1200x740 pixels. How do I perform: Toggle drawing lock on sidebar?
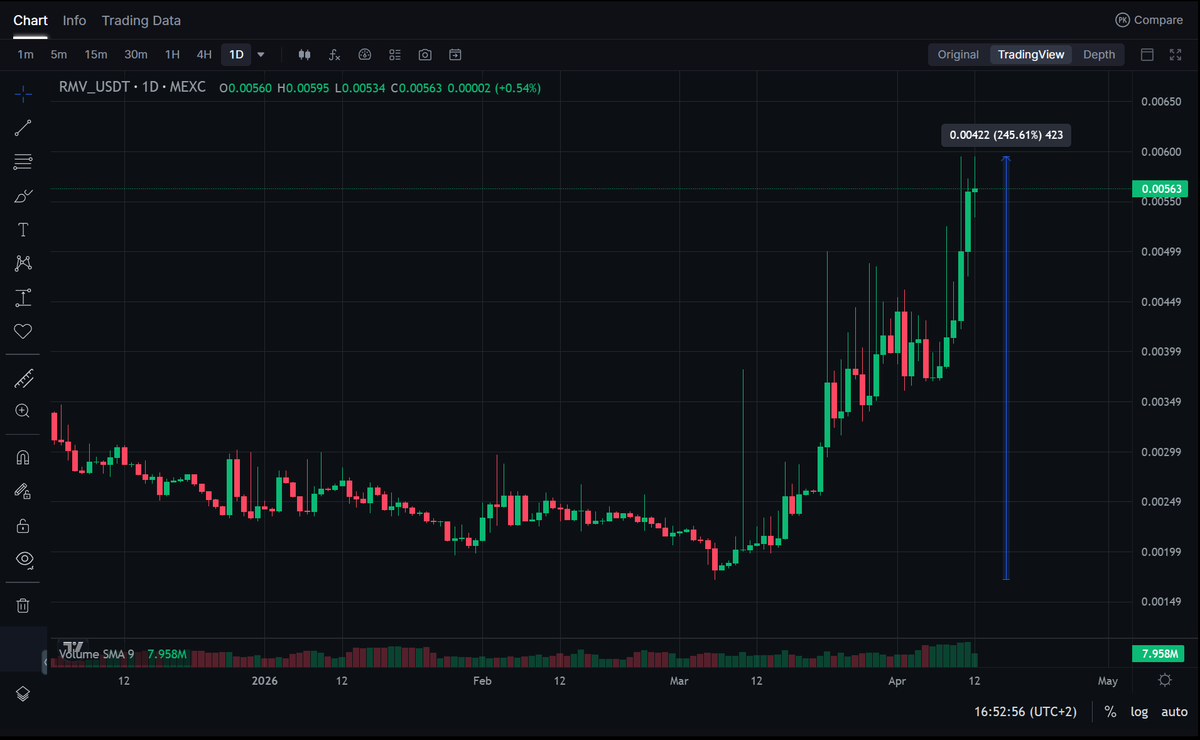(22, 524)
